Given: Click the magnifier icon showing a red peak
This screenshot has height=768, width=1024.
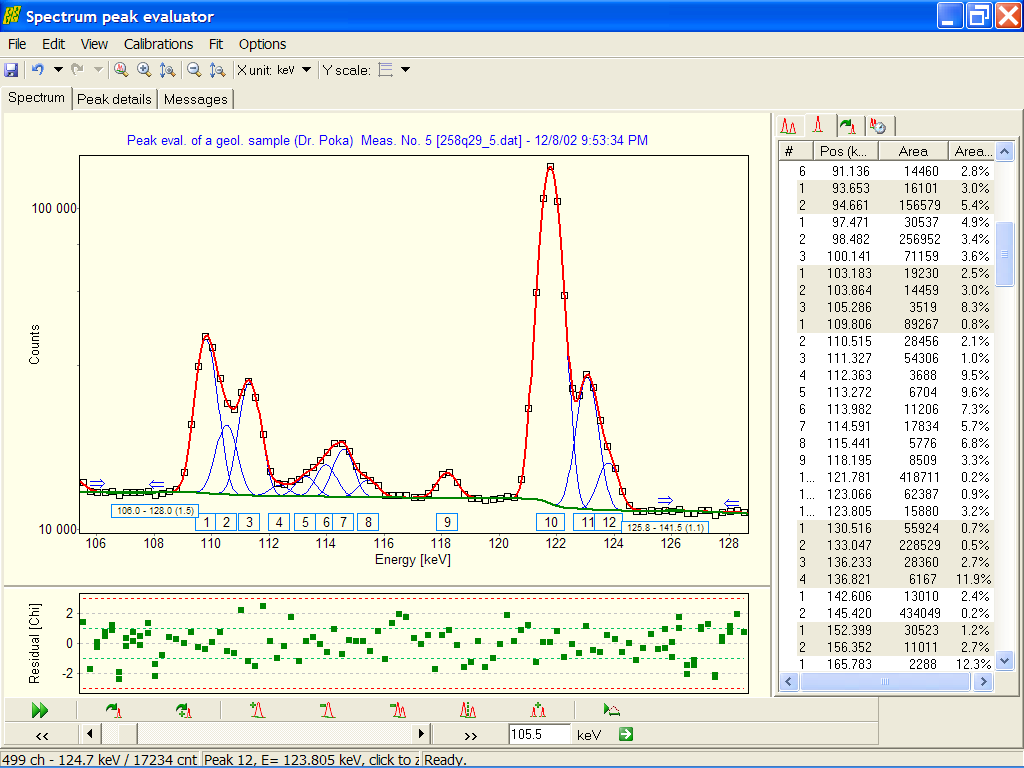Looking at the screenshot, I should click(121, 70).
